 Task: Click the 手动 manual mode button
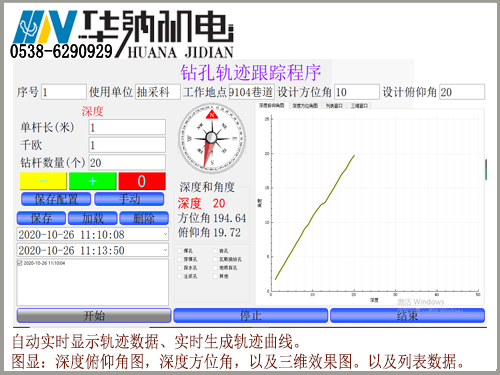(x=129, y=199)
